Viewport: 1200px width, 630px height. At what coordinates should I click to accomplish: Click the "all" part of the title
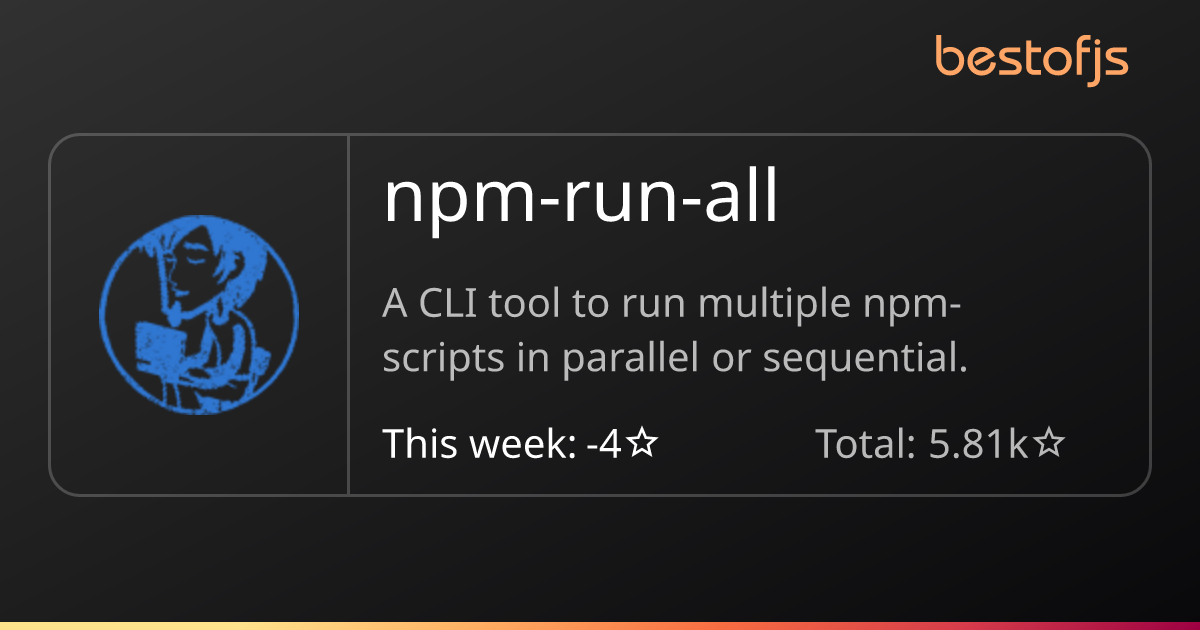[x=742, y=199]
